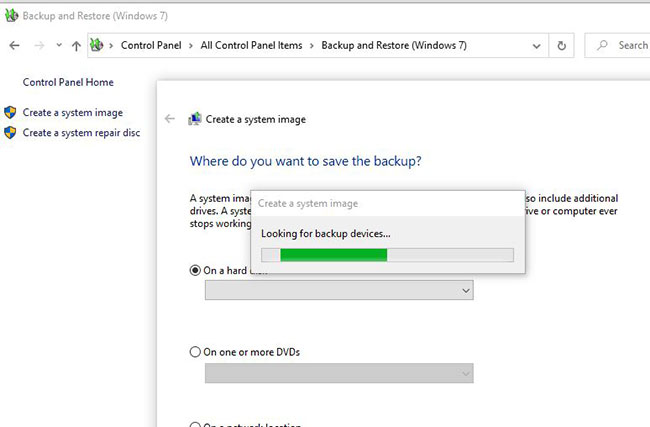Expand the chevron after Control Panel breadcrumb
The image size is (650, 427).
pos(191,46)
